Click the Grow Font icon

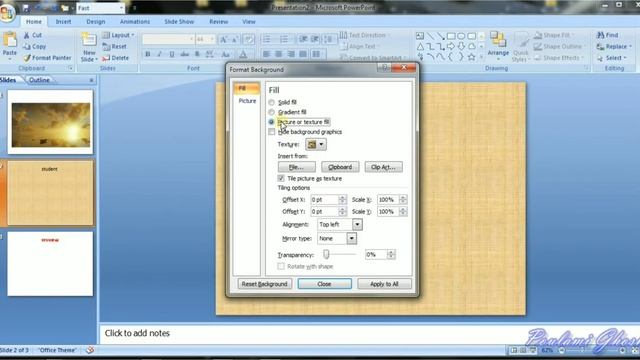point(223,40)
